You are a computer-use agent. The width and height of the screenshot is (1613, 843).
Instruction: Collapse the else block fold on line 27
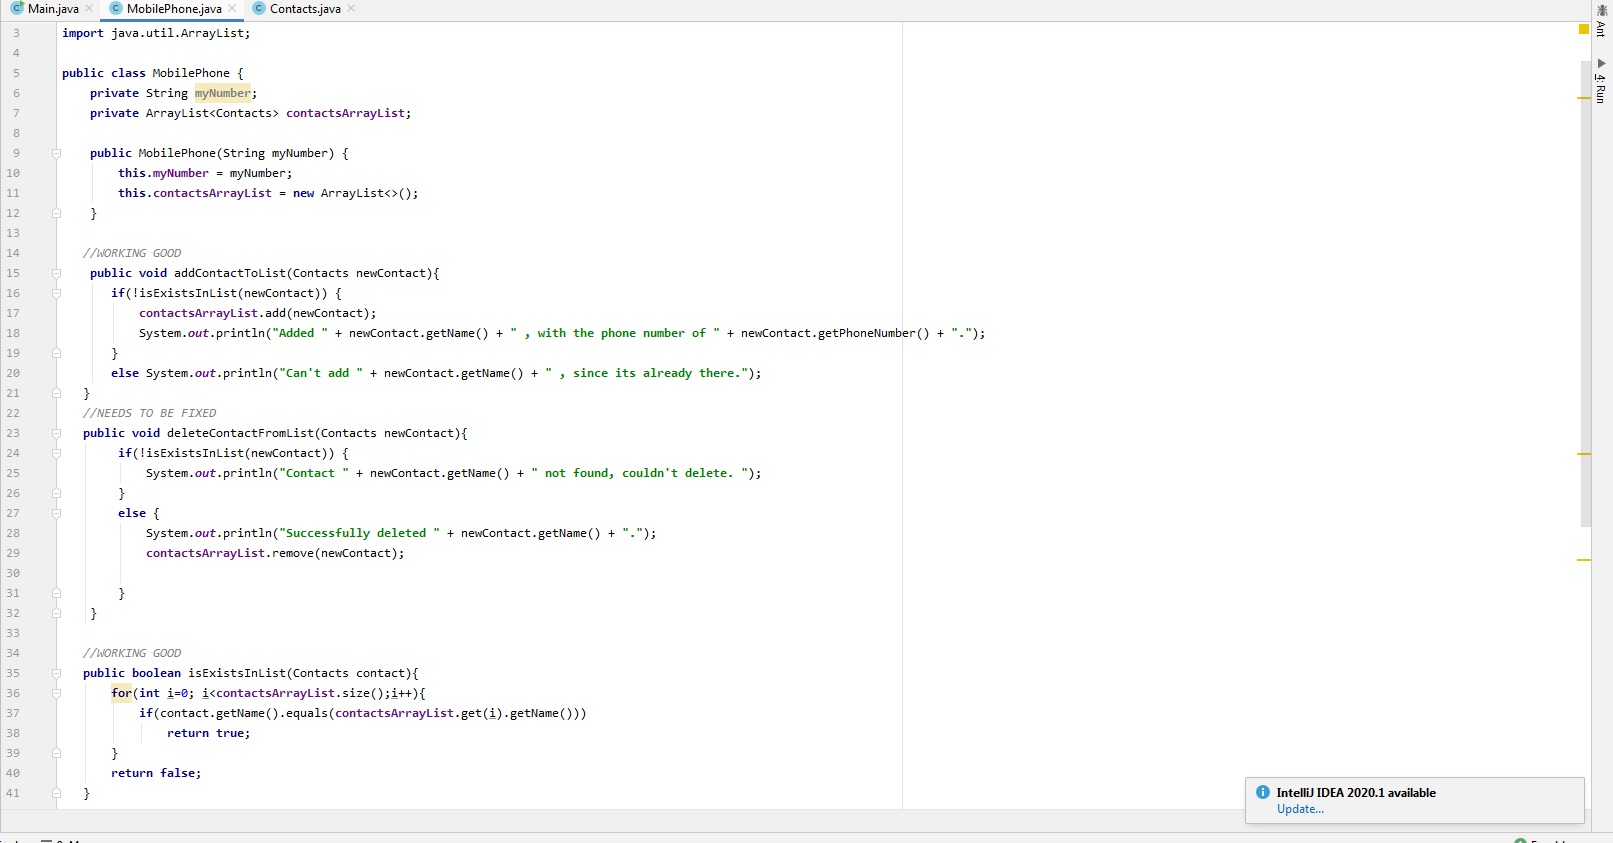(x=56, y=513)
